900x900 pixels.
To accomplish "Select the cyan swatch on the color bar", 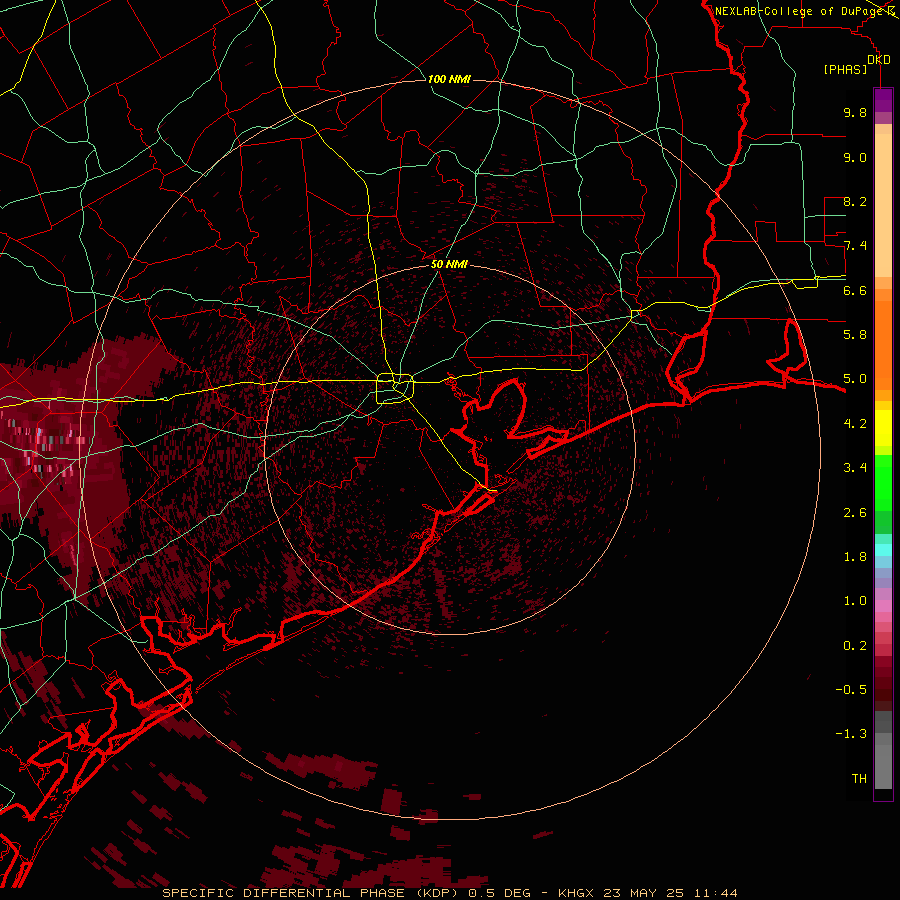I will [x=883, y=550].
